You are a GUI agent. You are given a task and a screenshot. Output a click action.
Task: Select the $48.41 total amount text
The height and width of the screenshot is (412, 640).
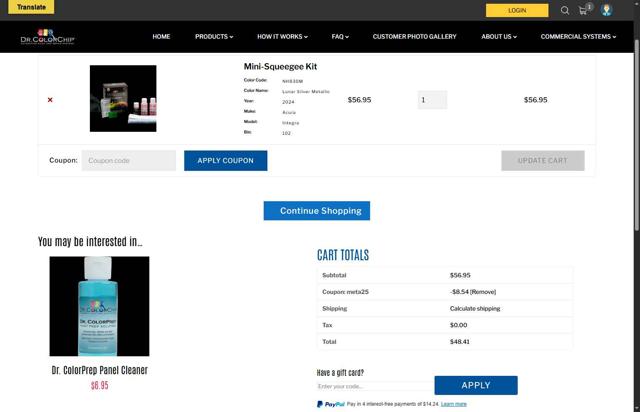click(460, 342)
